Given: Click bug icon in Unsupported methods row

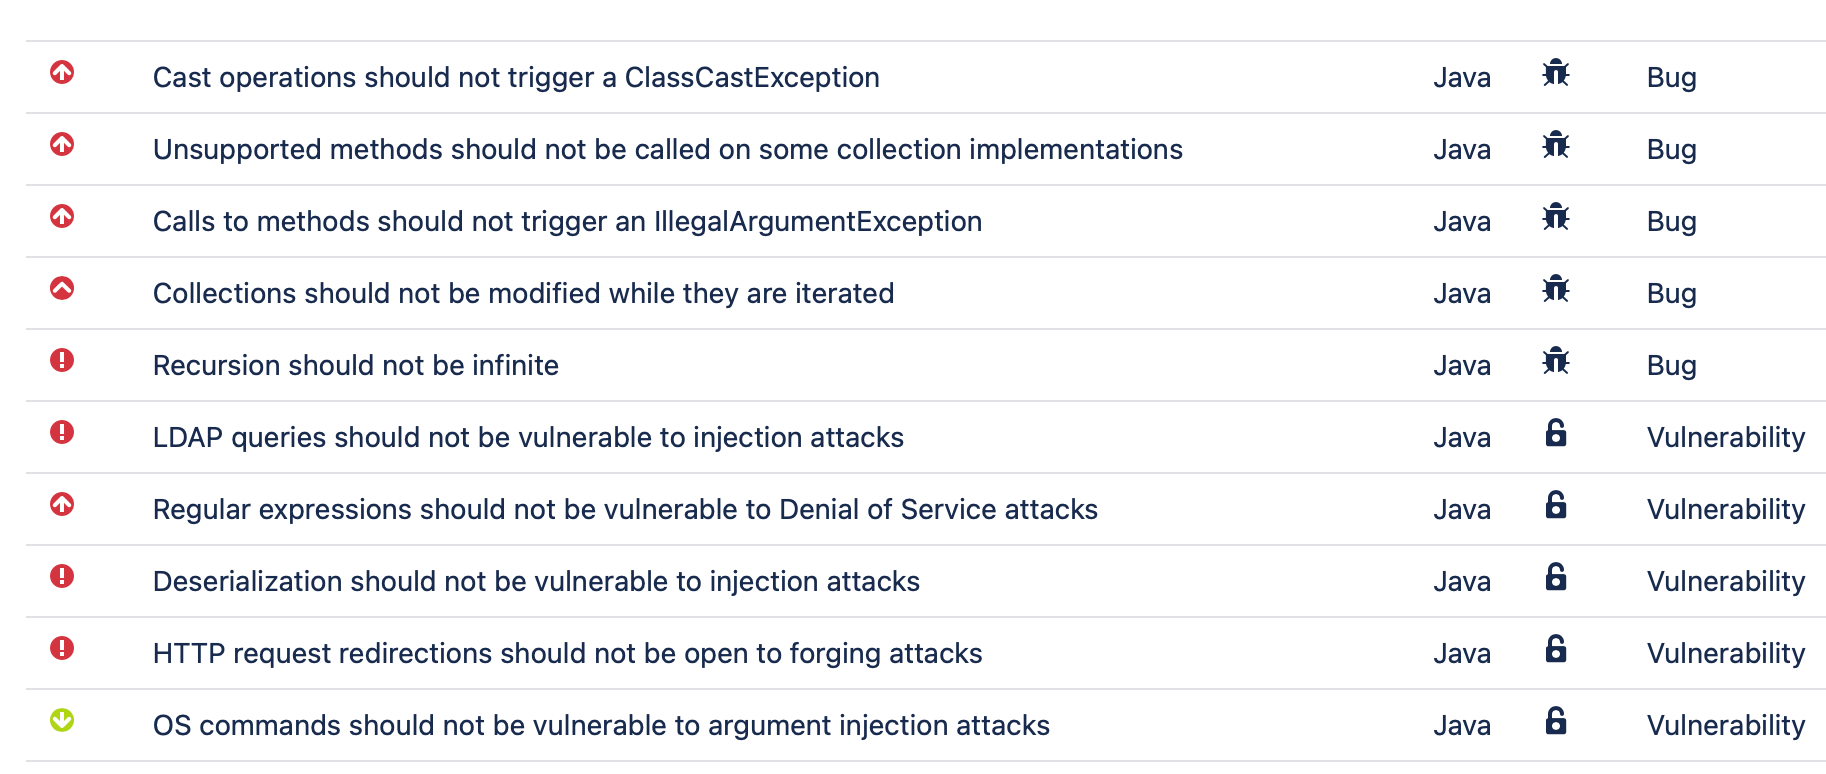Looking at the screenshot, I should point(1556,145).
